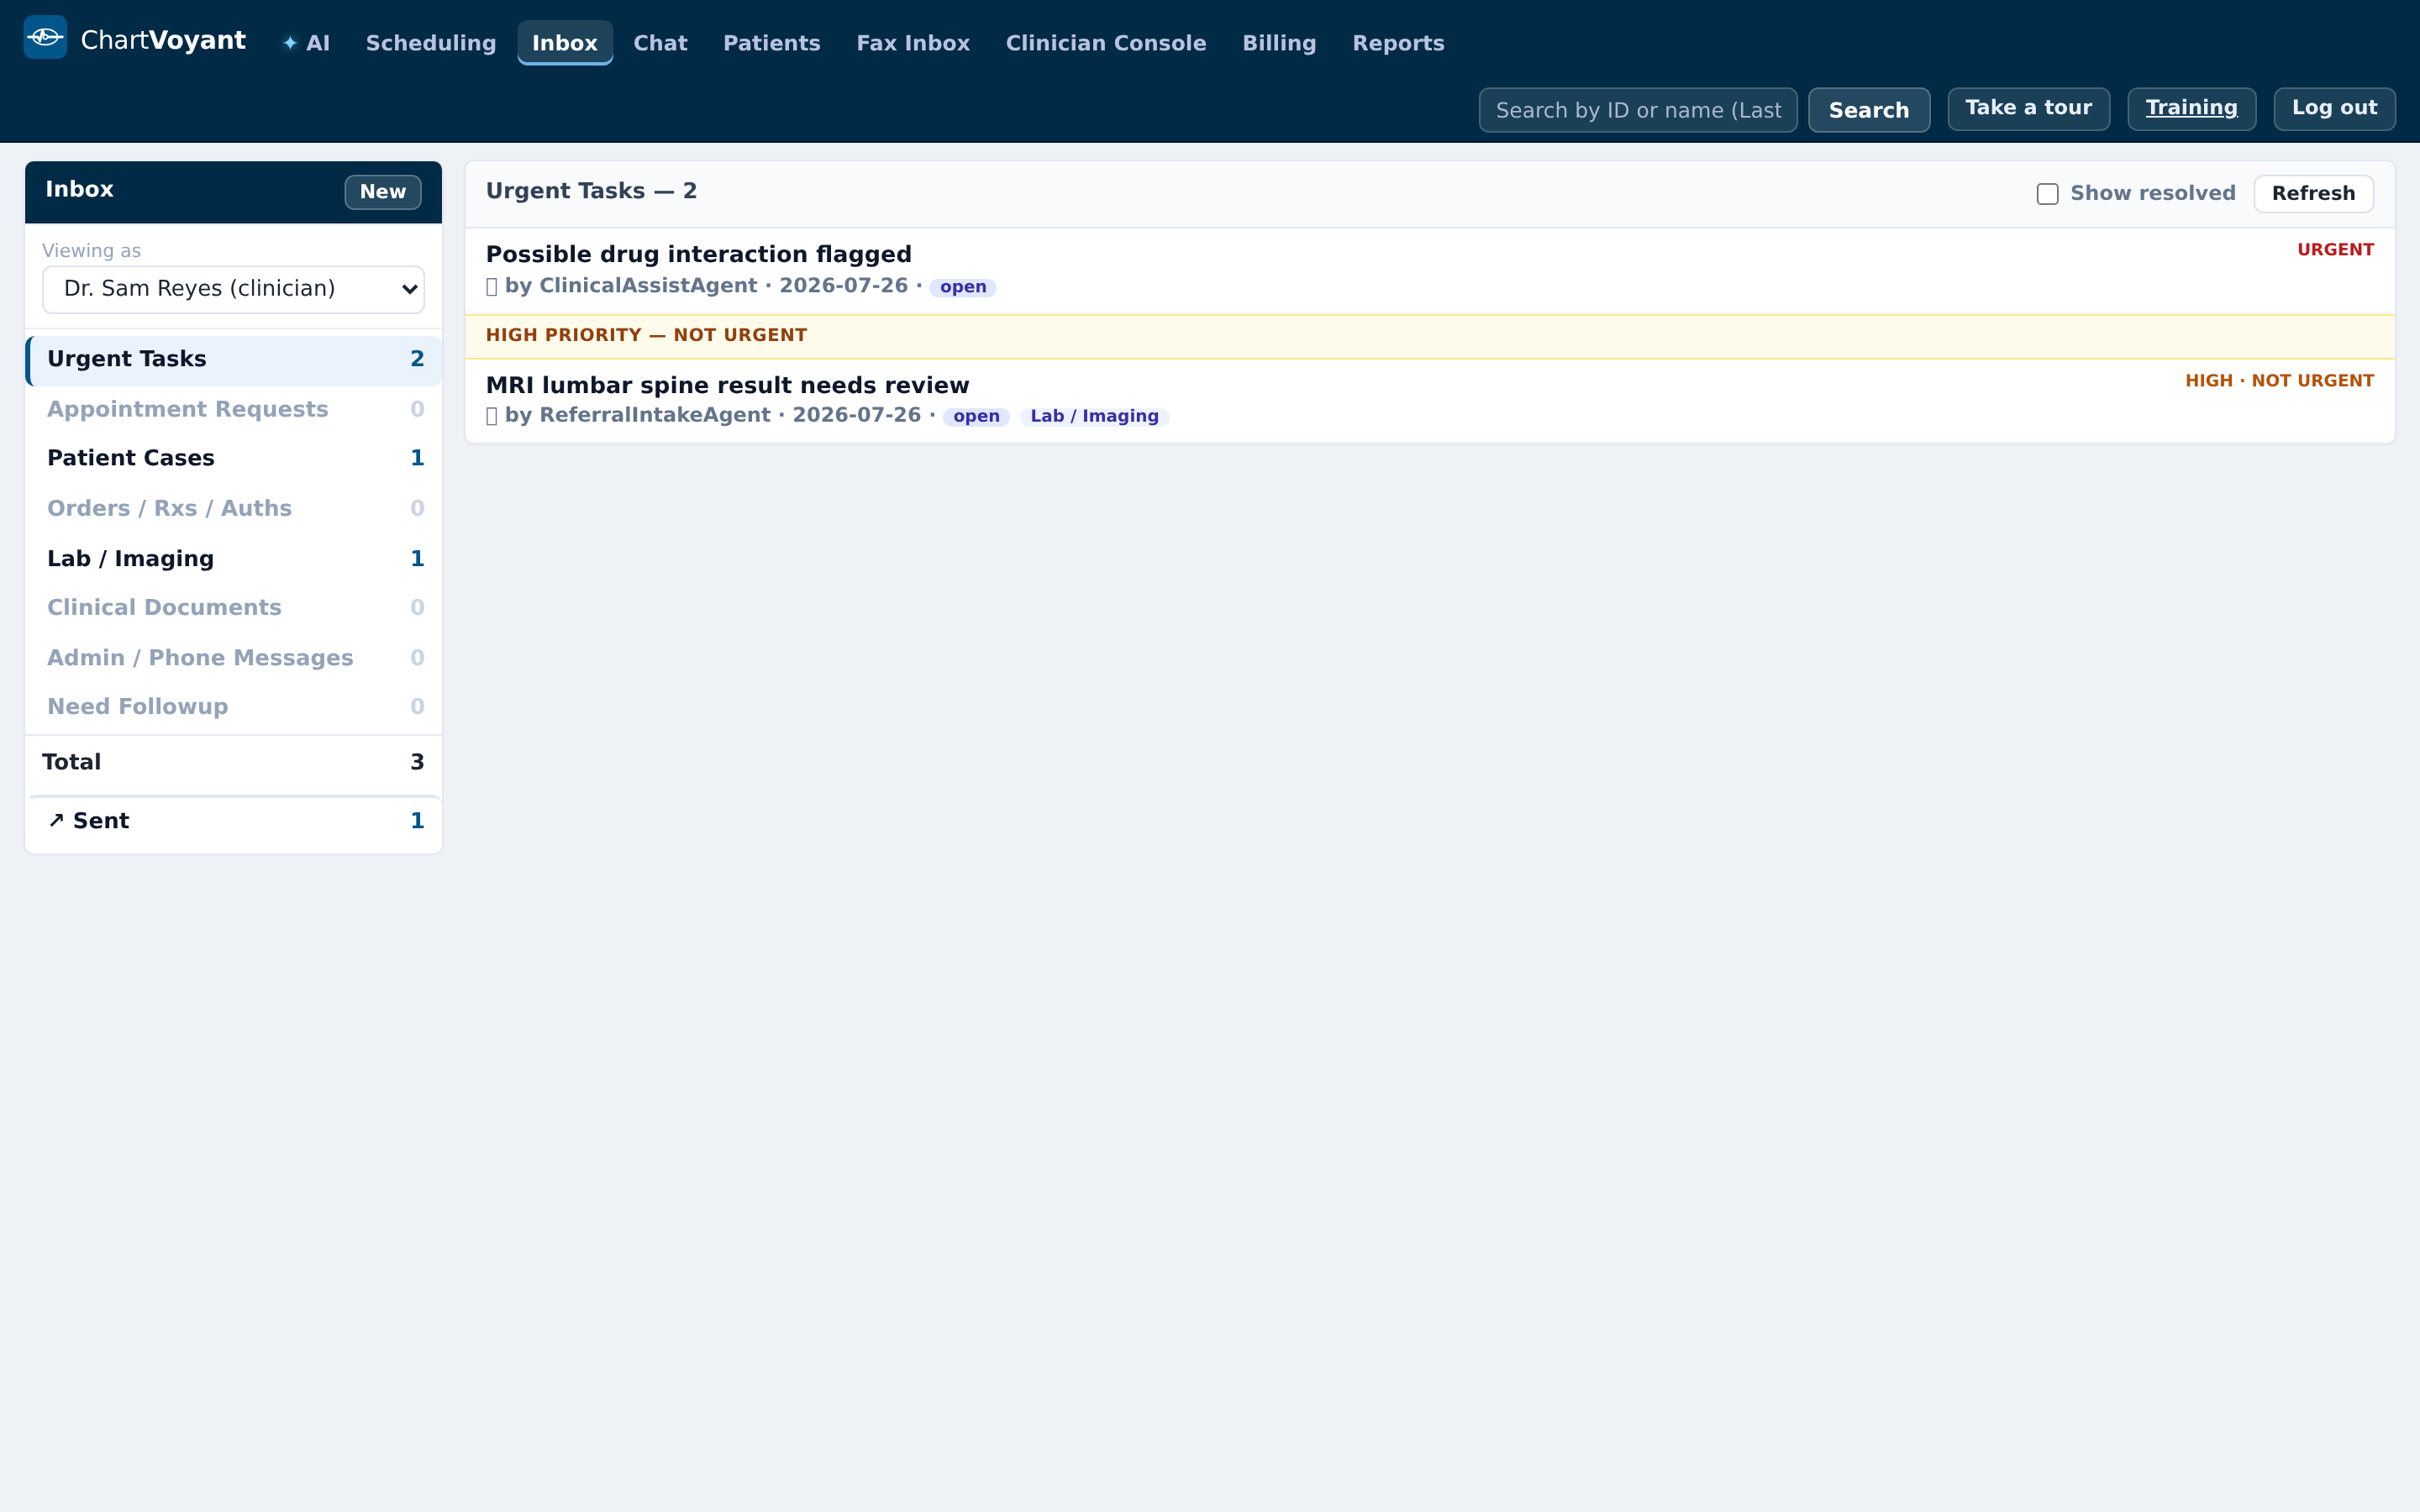Viewport: 2420px width, 1512px height.
Task: Open the Patient Cases folder
Action: (233, 459)
